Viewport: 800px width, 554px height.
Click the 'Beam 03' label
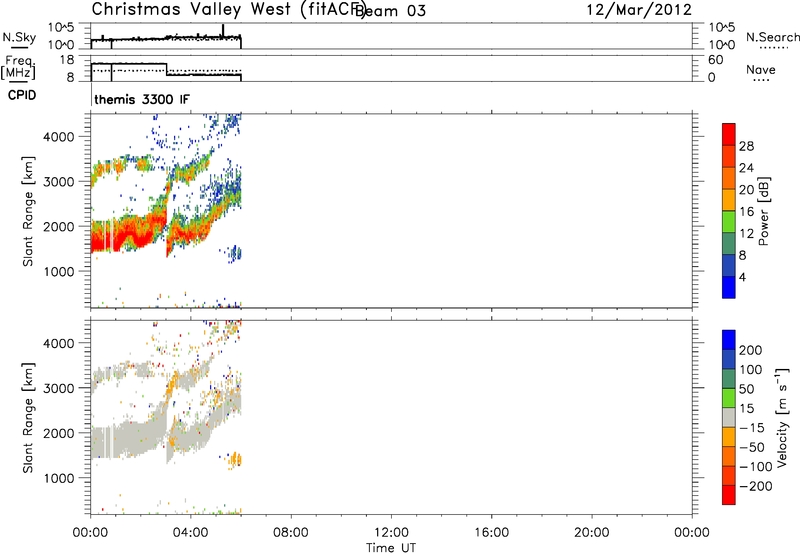pos(390,11)
